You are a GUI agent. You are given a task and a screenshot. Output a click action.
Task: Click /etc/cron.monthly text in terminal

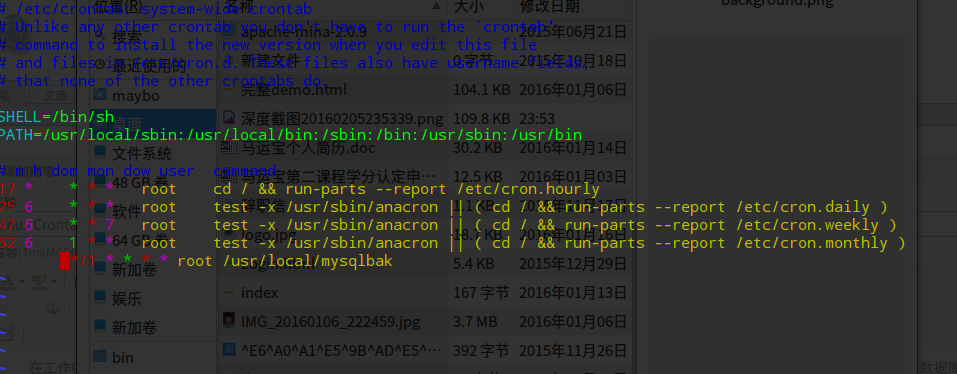812,243
